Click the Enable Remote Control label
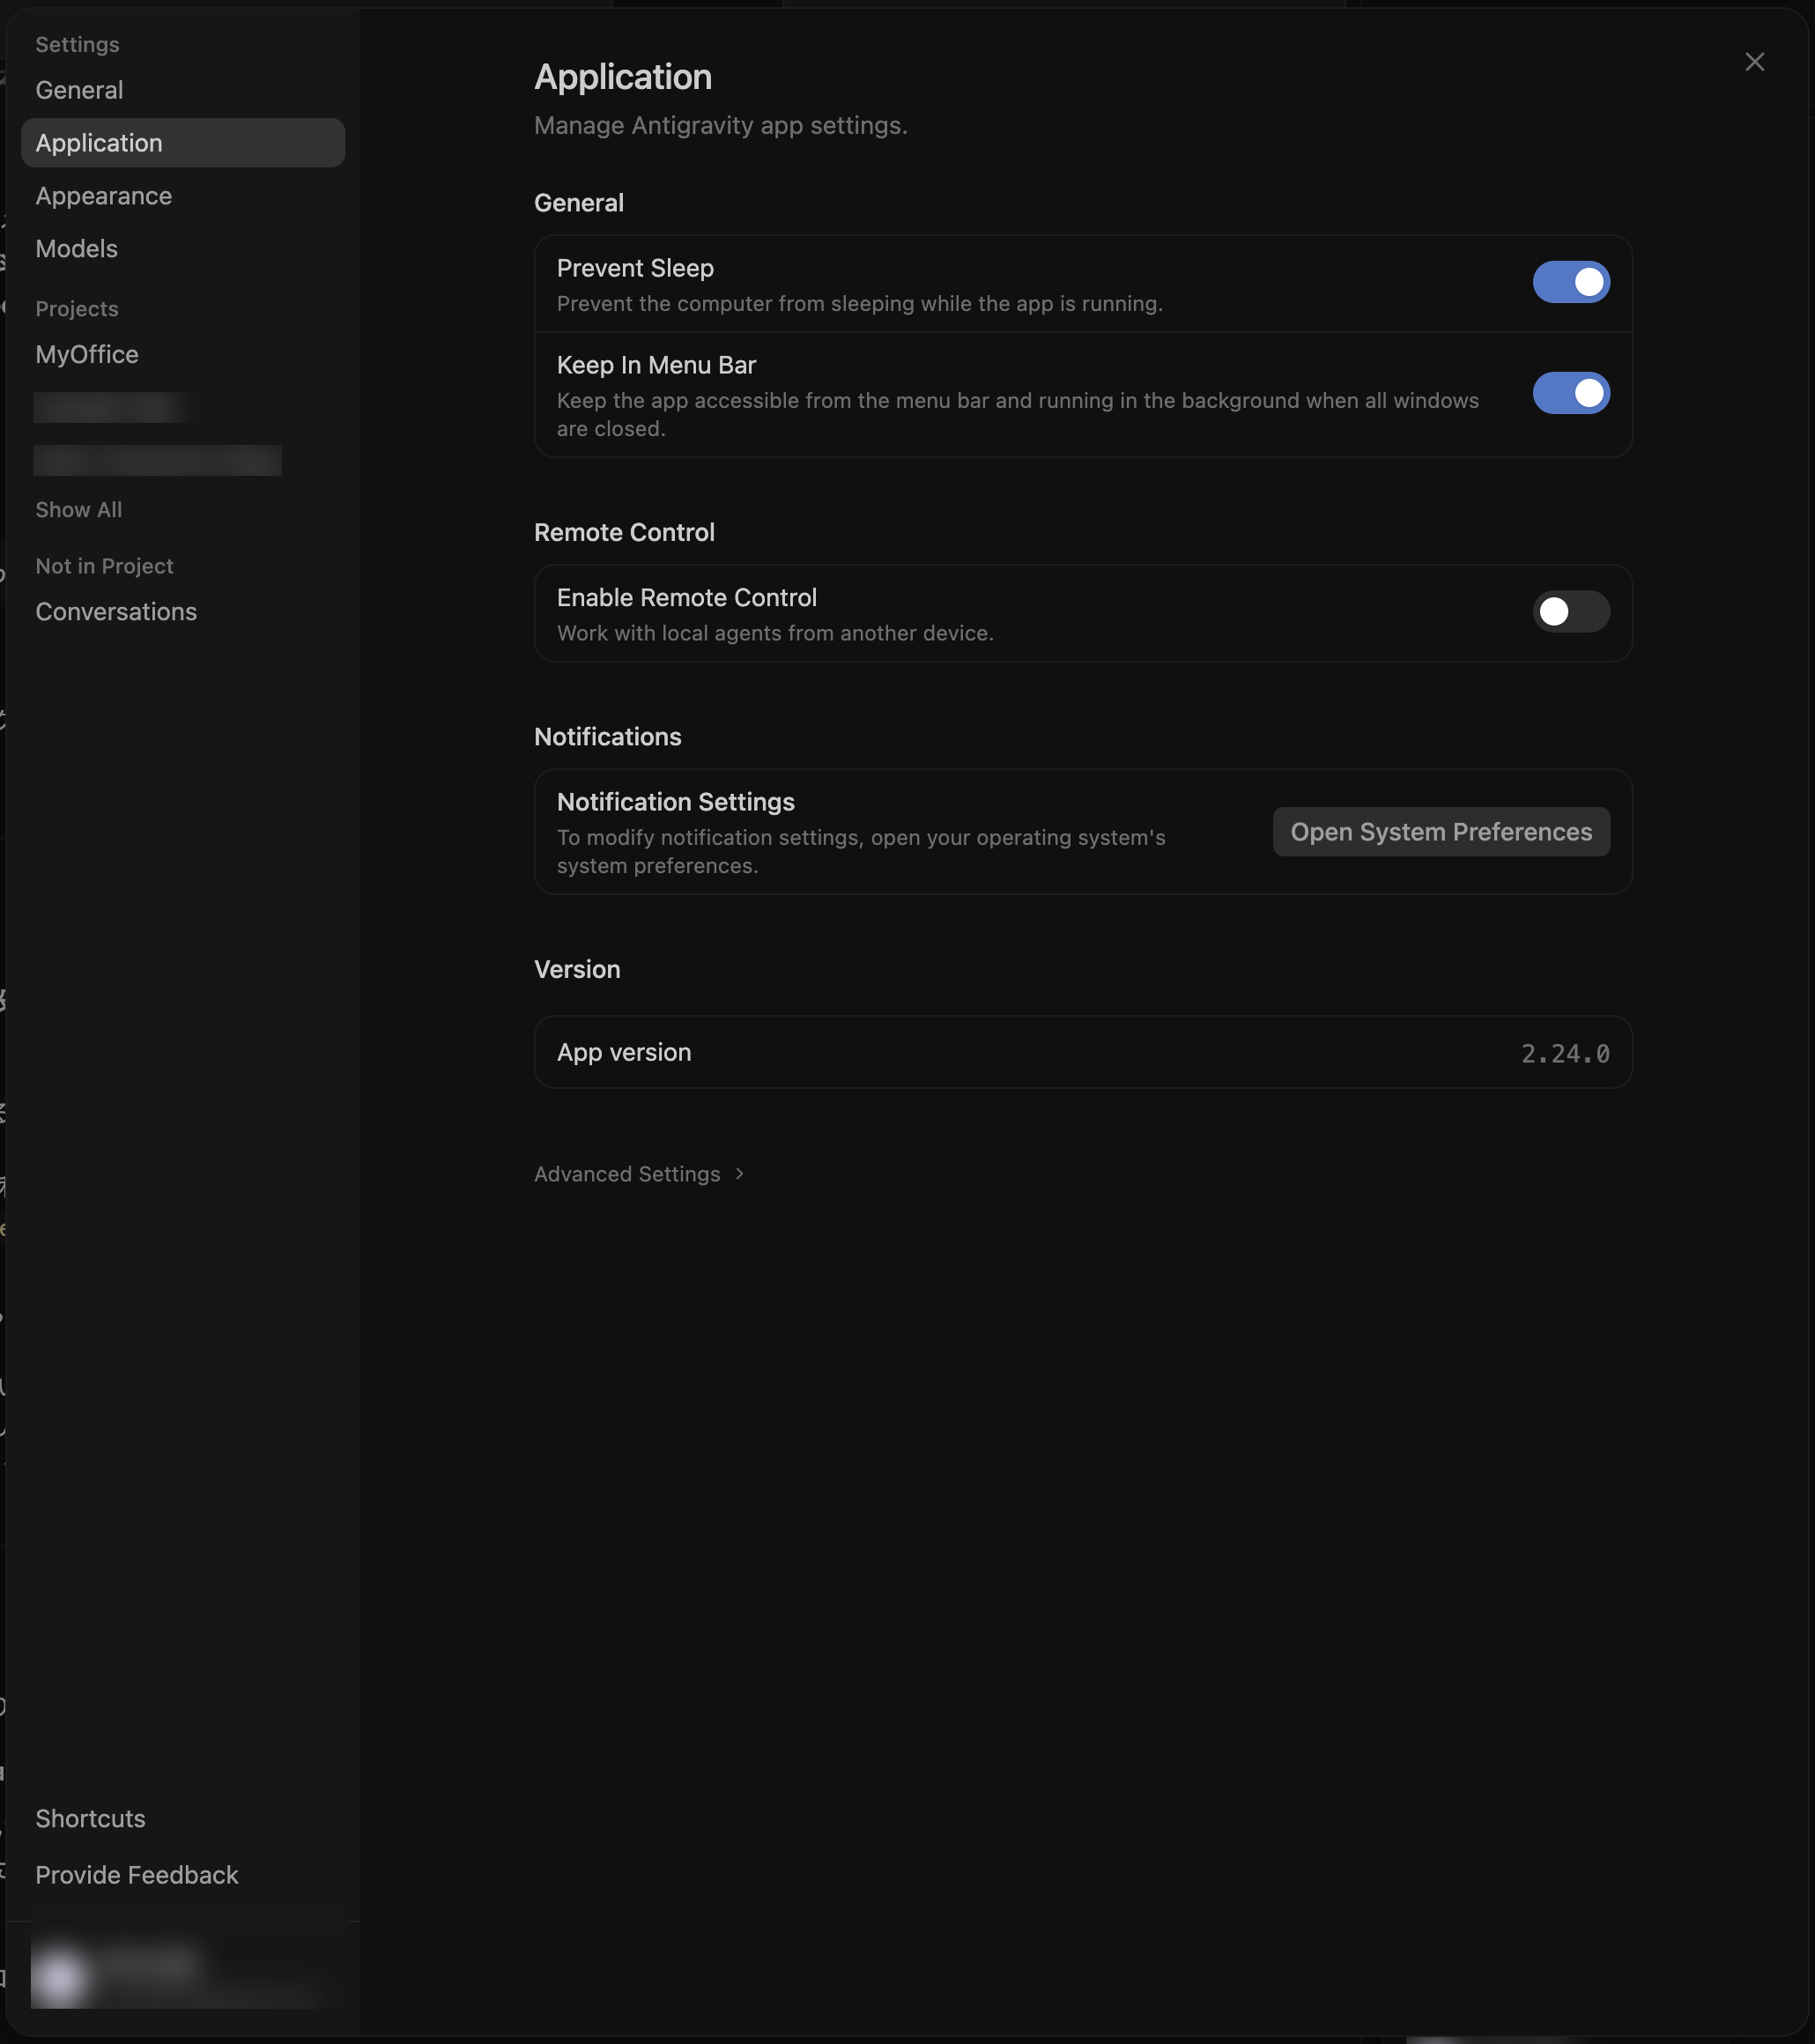 tap(686, 597)
